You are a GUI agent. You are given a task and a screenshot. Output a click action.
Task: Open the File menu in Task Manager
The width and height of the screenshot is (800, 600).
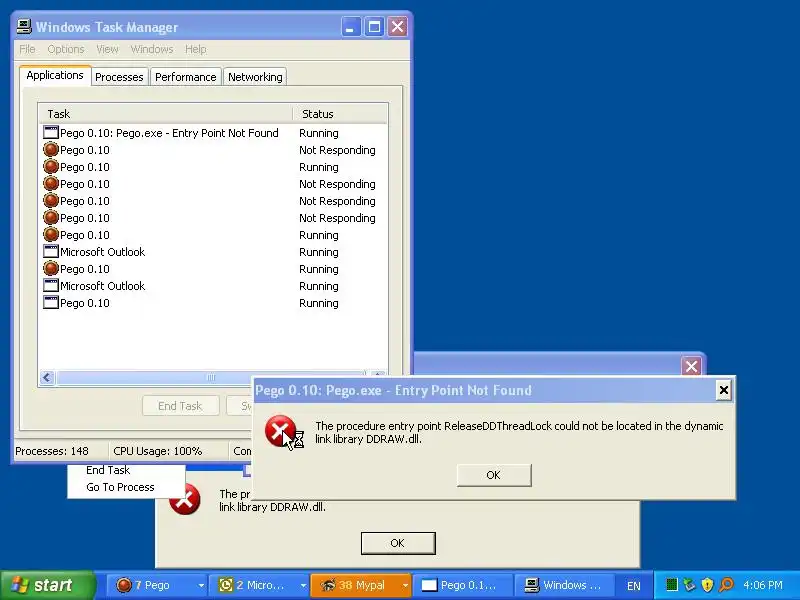pyautogui.click(x=28, y=49)
